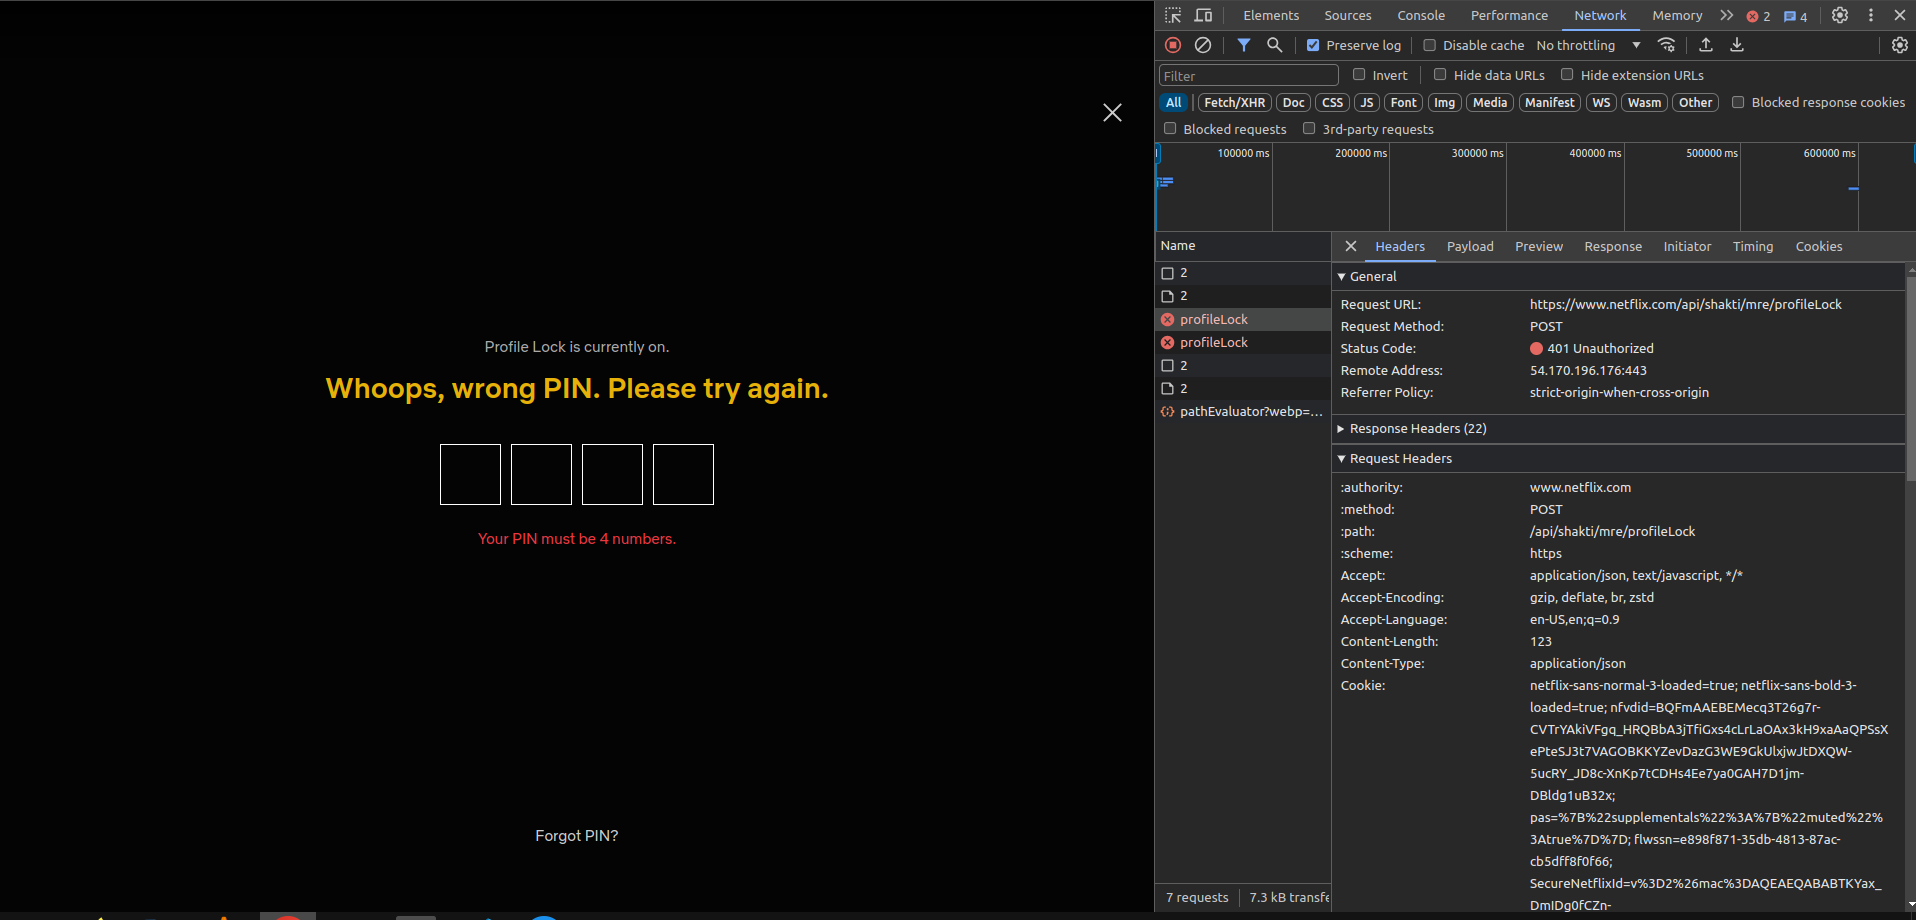Filter requests by Font type
This screenshot has height=920, width=1916.
(1403, 102)
